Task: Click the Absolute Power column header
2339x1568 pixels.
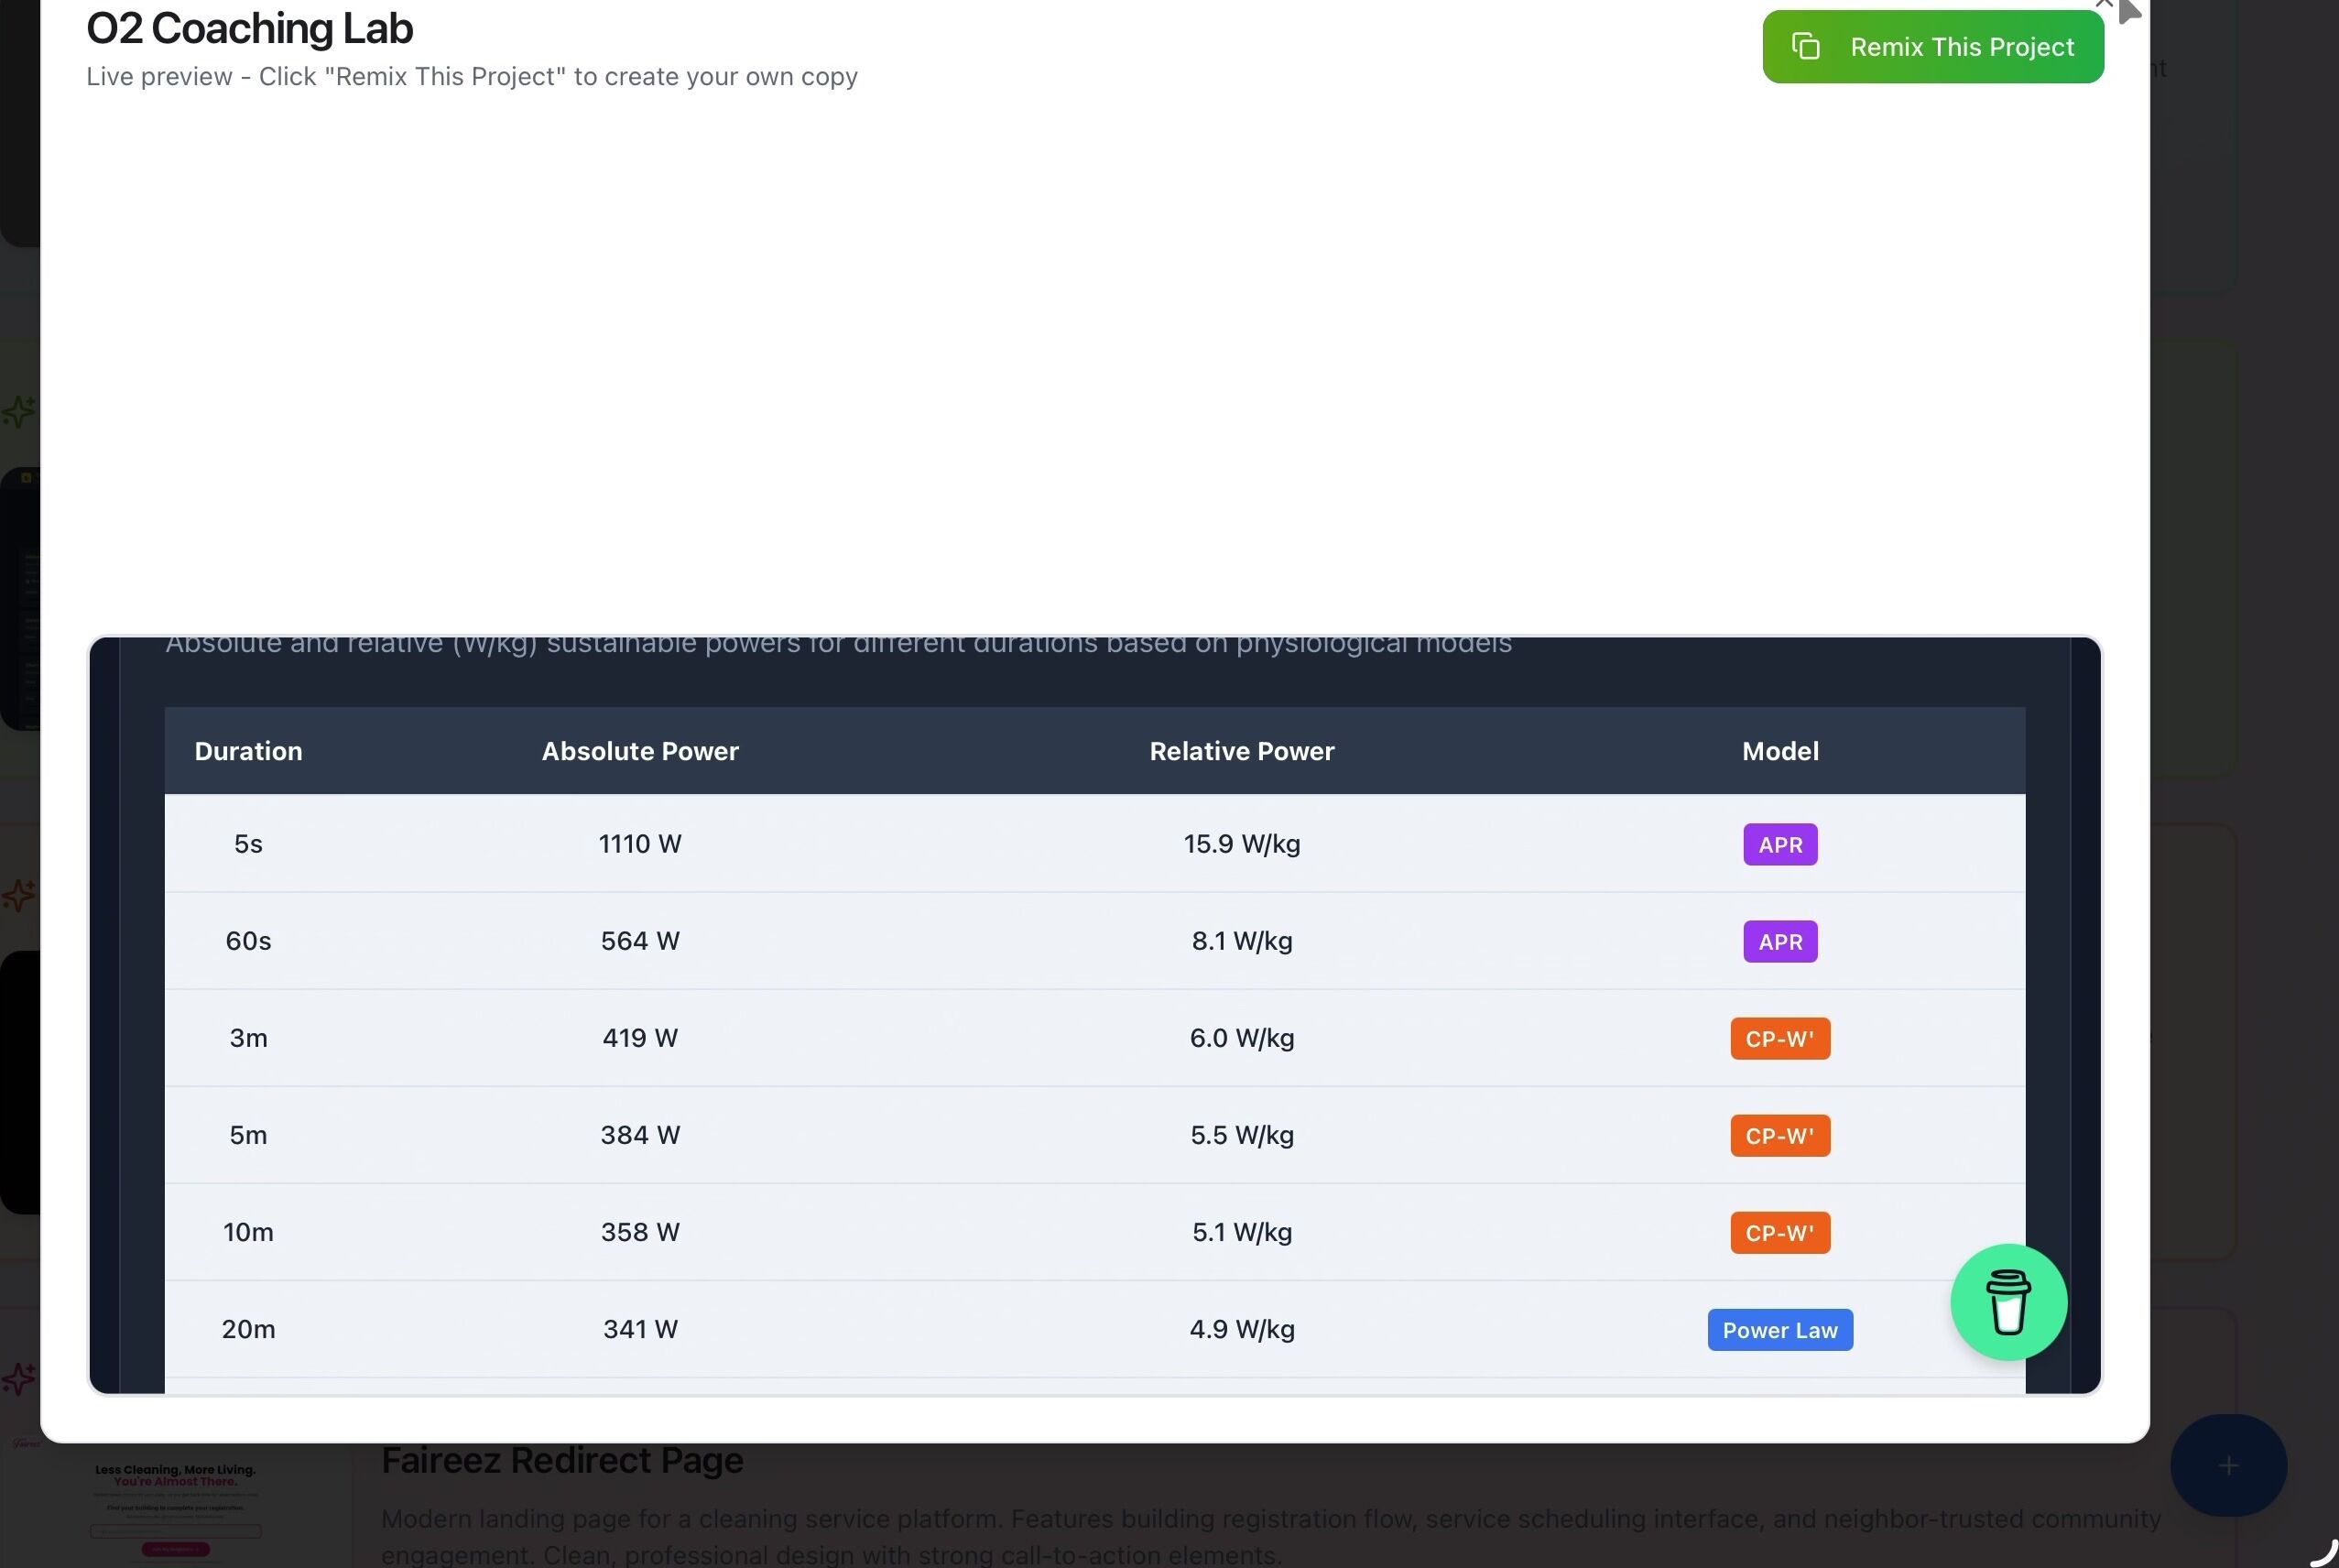Action: [x=640, y=751]
